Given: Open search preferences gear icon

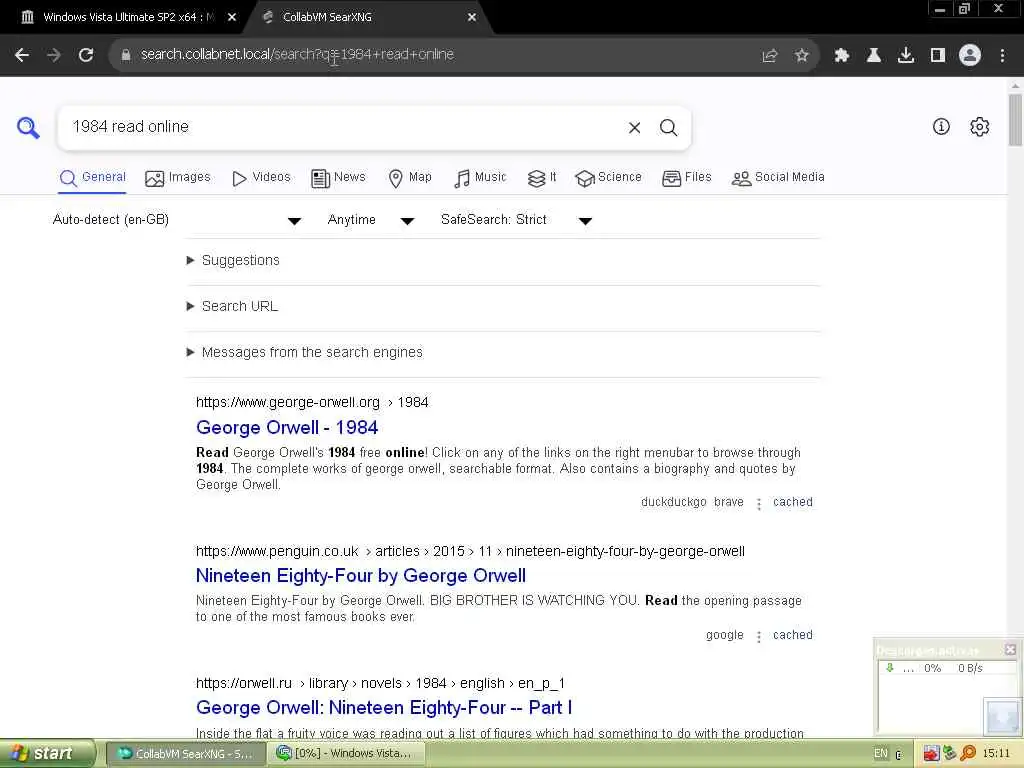Looking at the screenshot, I should (x=980, y=127).
